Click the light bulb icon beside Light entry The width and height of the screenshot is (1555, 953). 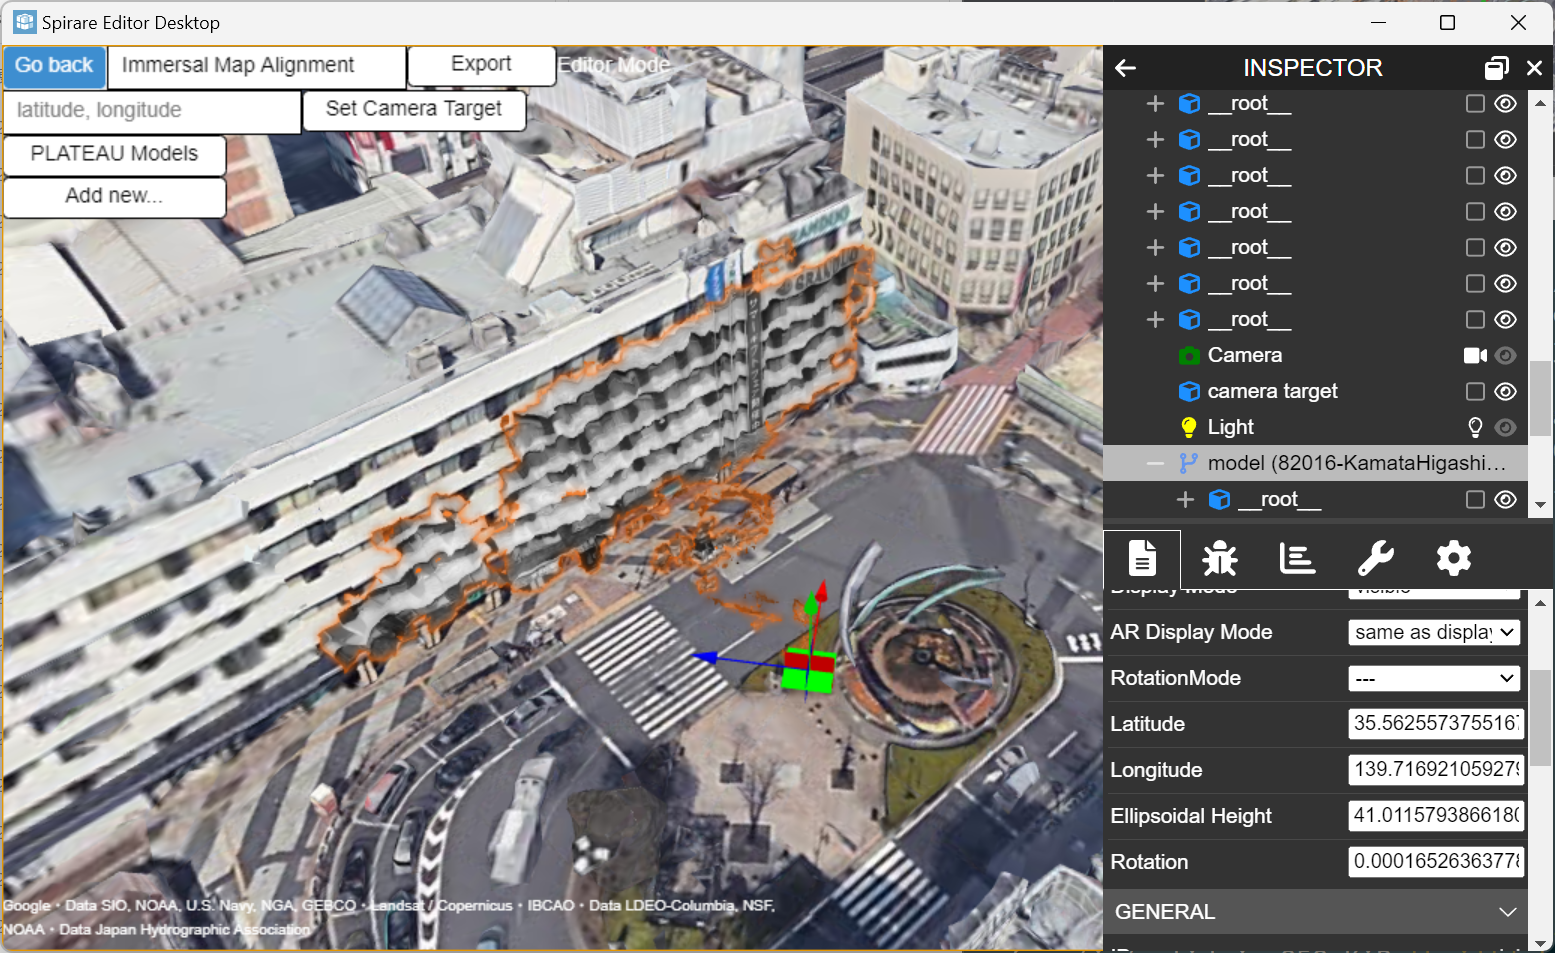coord(1474,427)
